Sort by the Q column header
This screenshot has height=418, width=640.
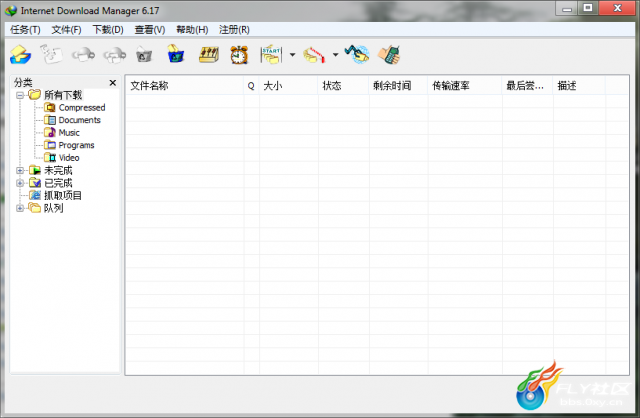coord(251,86)
